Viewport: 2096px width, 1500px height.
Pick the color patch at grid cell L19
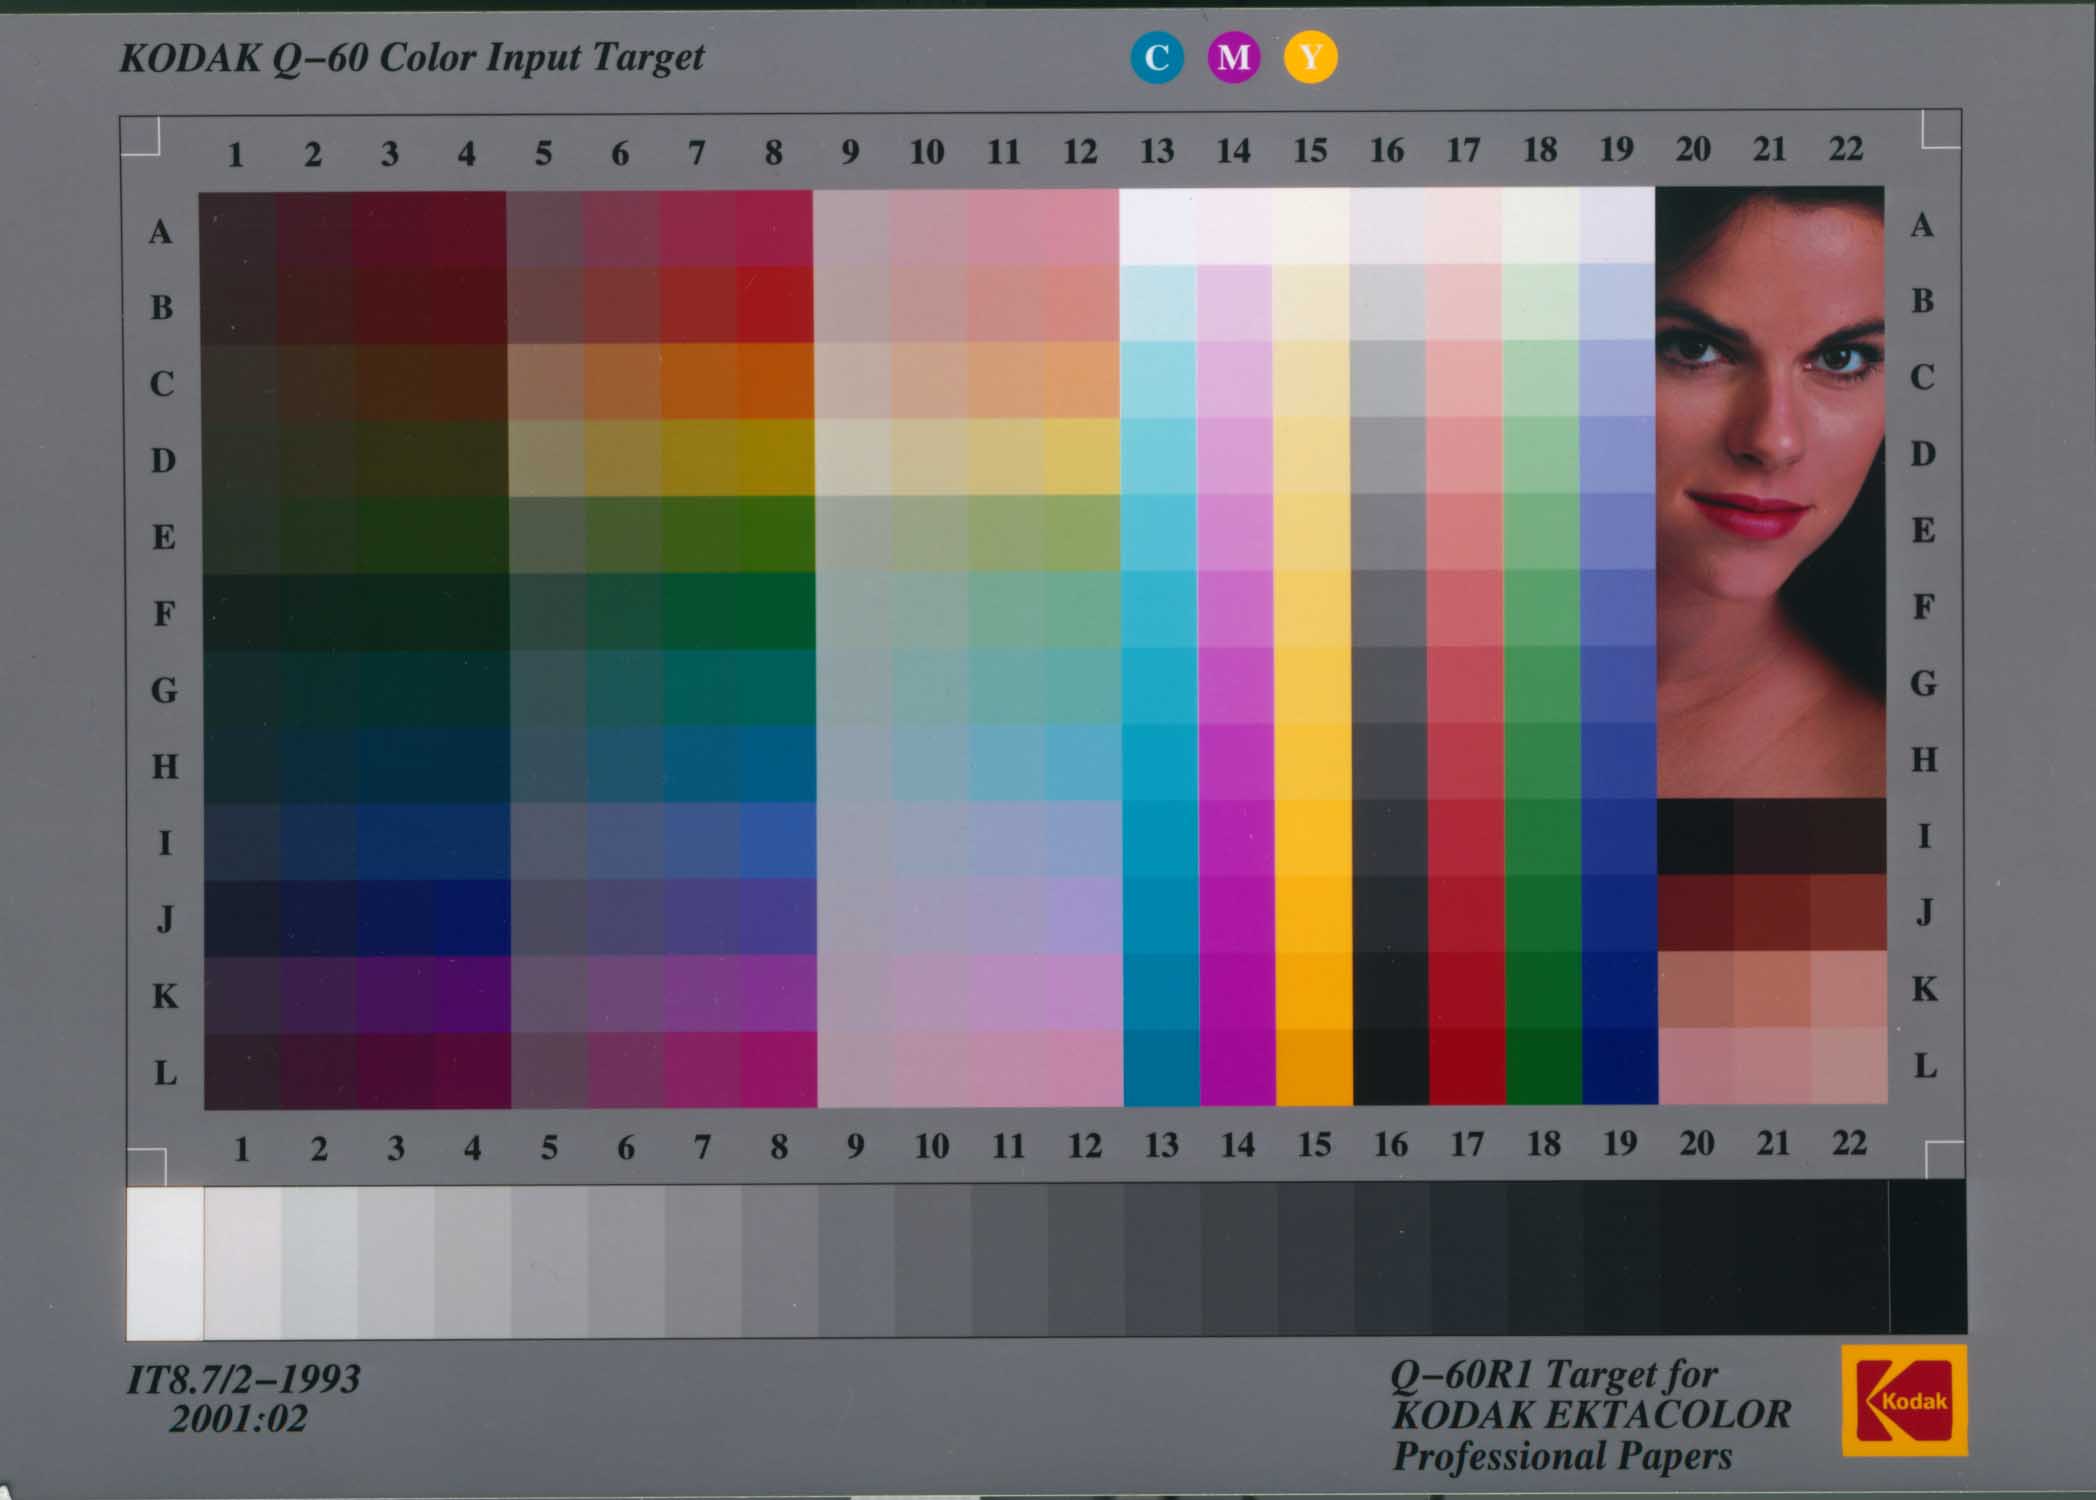pyautogui.click(x=1621, y=1066)
